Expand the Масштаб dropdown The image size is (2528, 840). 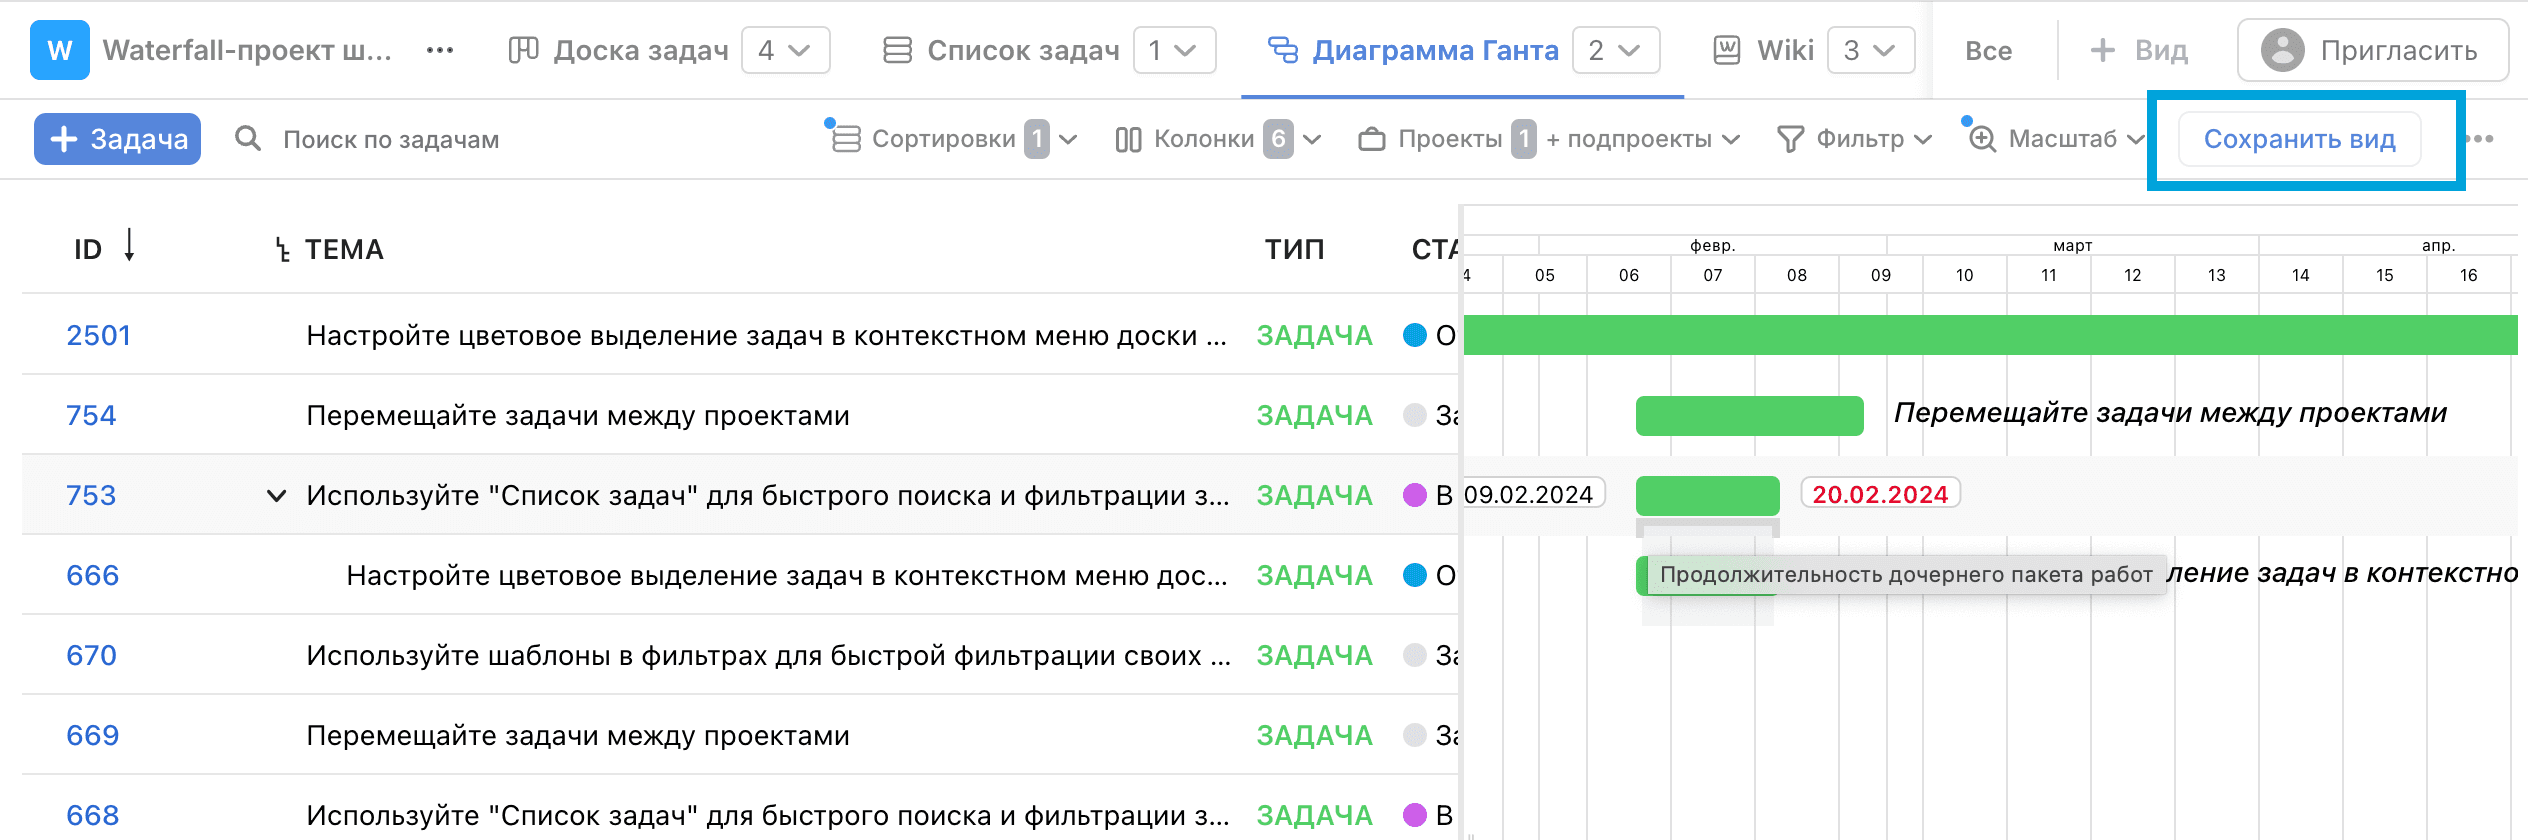coord(2134,140)
